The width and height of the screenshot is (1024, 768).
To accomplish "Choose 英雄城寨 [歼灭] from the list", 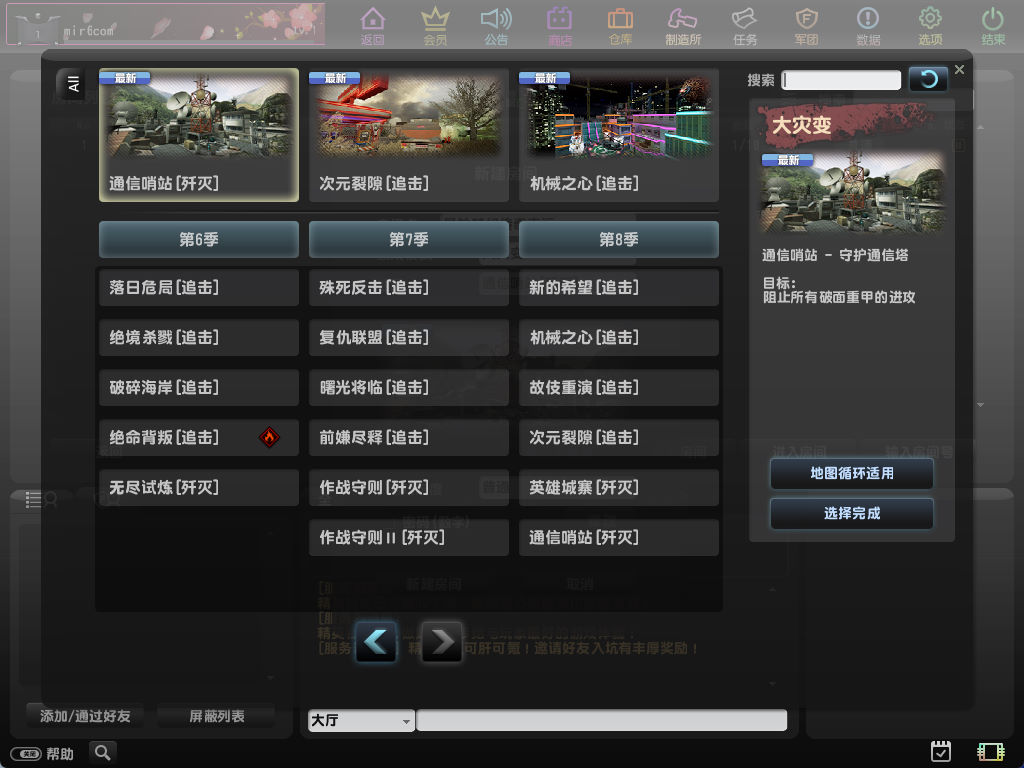I will coord(619,487).
